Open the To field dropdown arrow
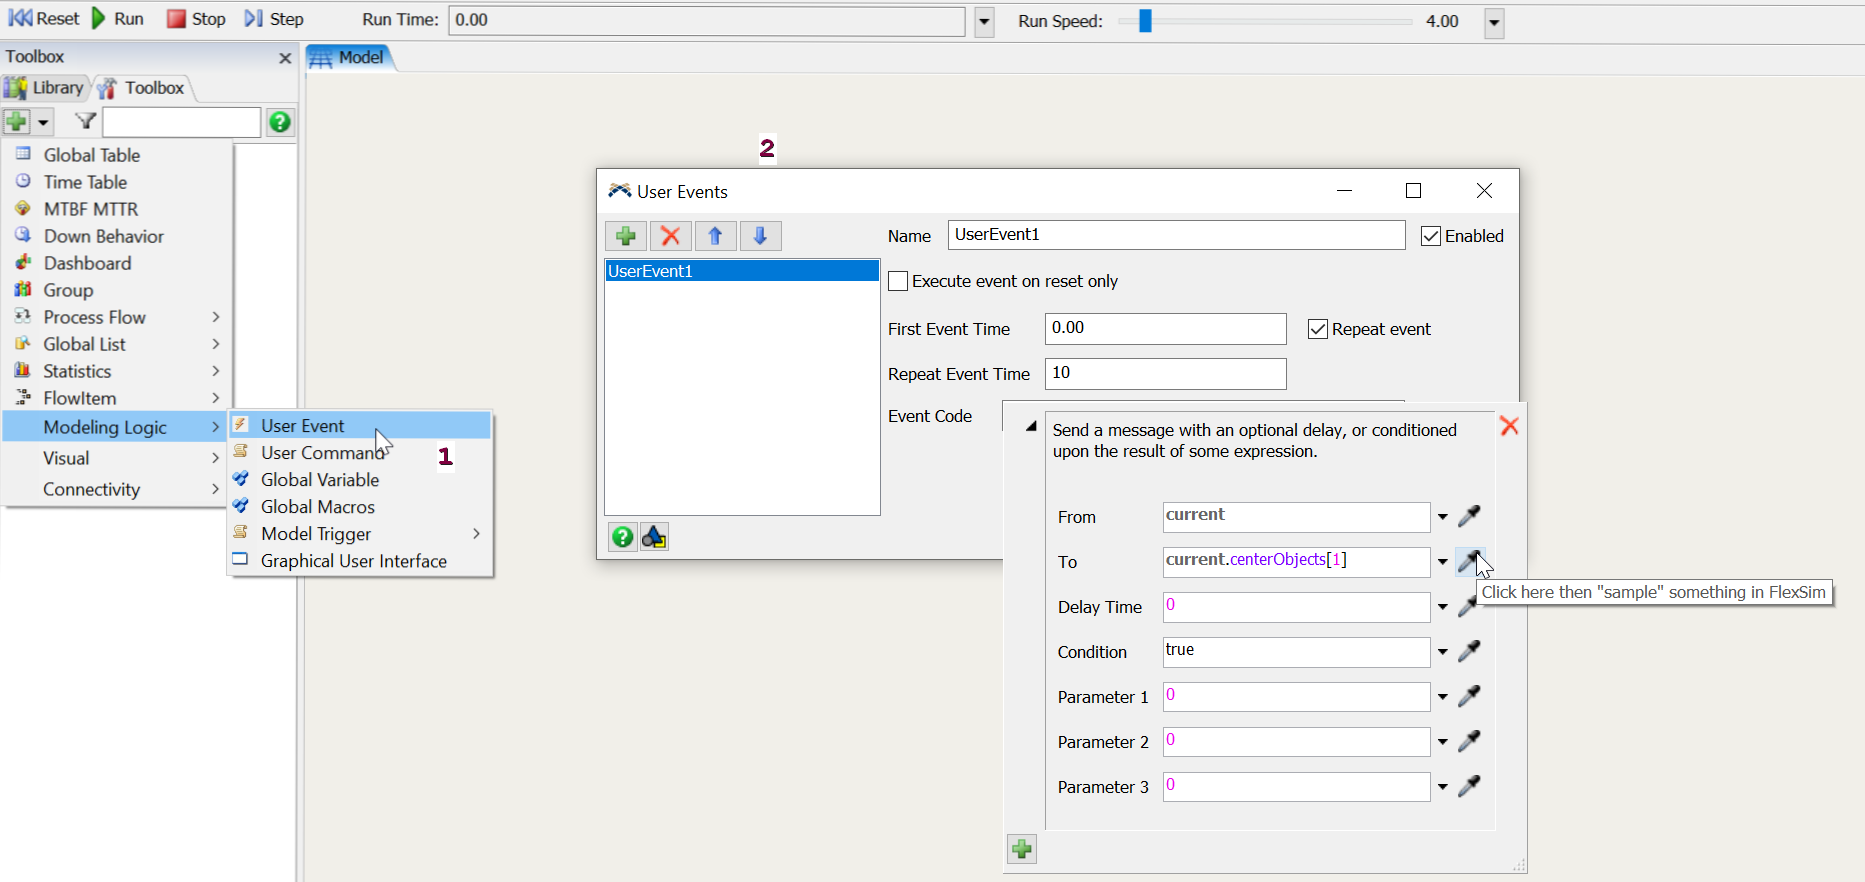This screenshot has width=1865, height=882. click(1442, 562)
